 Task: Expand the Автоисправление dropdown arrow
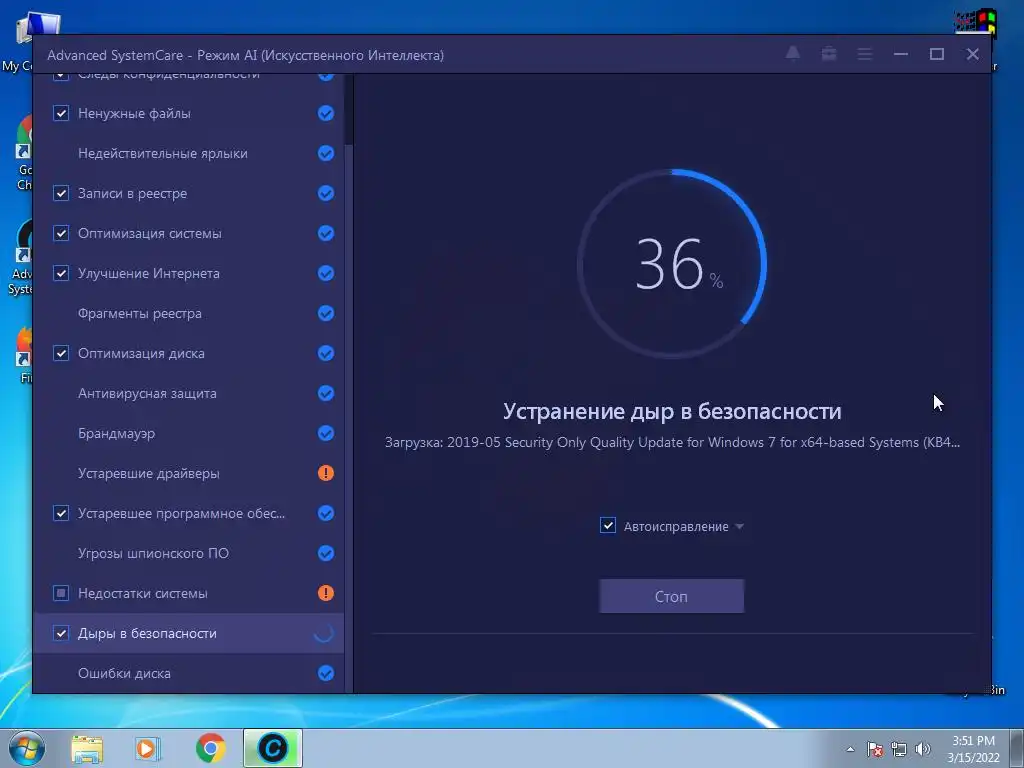pos(739,526)
